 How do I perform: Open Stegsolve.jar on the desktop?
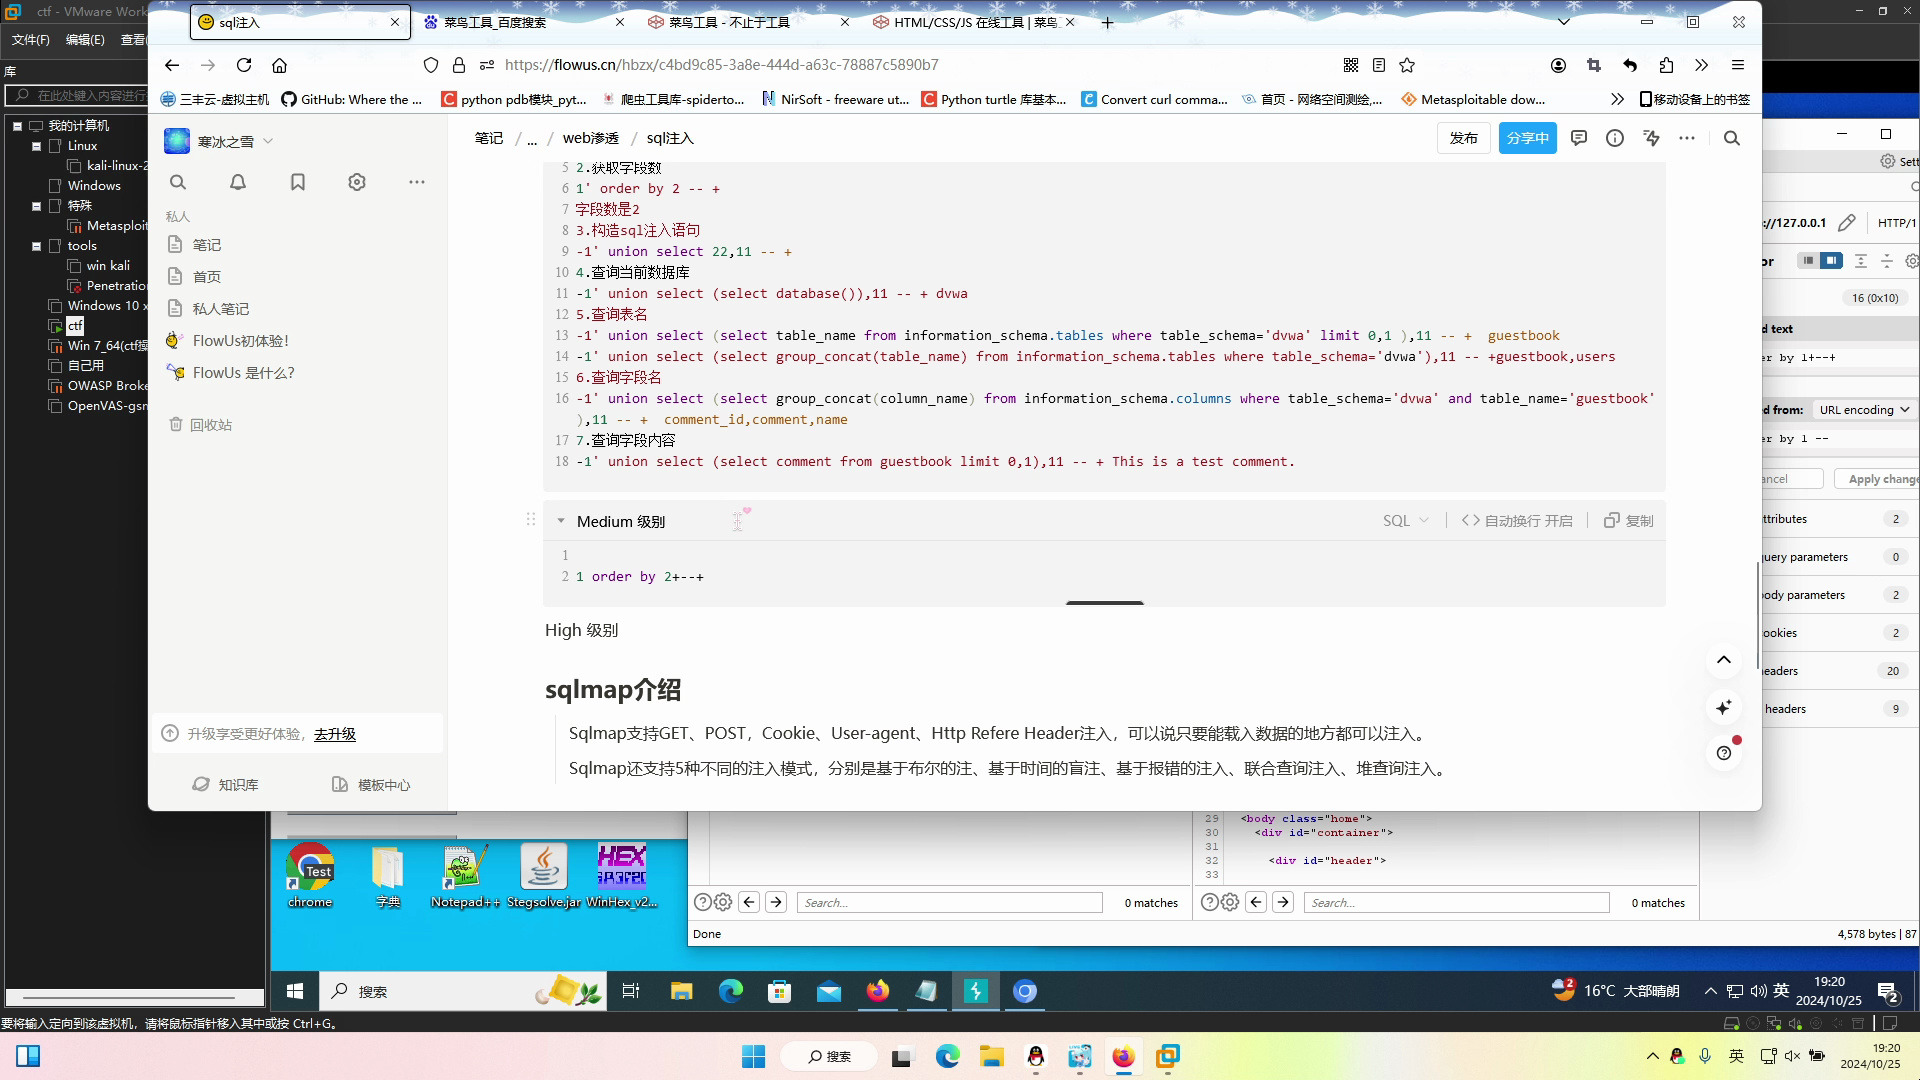pyautogui.click(x=544, y=875)
